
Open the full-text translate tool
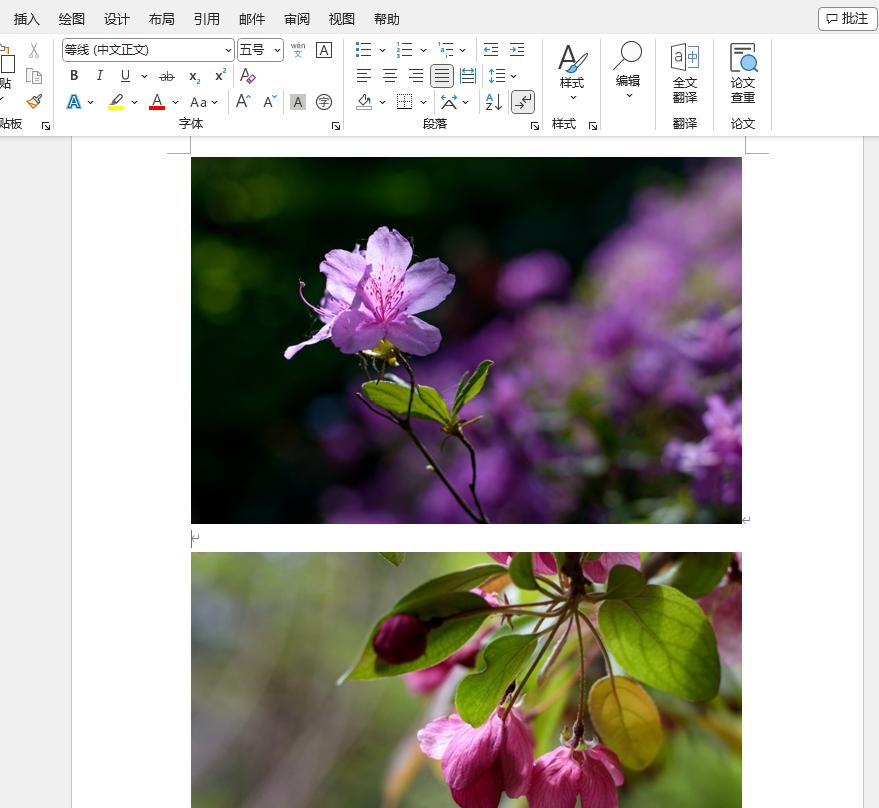click(x=685, y=73)
